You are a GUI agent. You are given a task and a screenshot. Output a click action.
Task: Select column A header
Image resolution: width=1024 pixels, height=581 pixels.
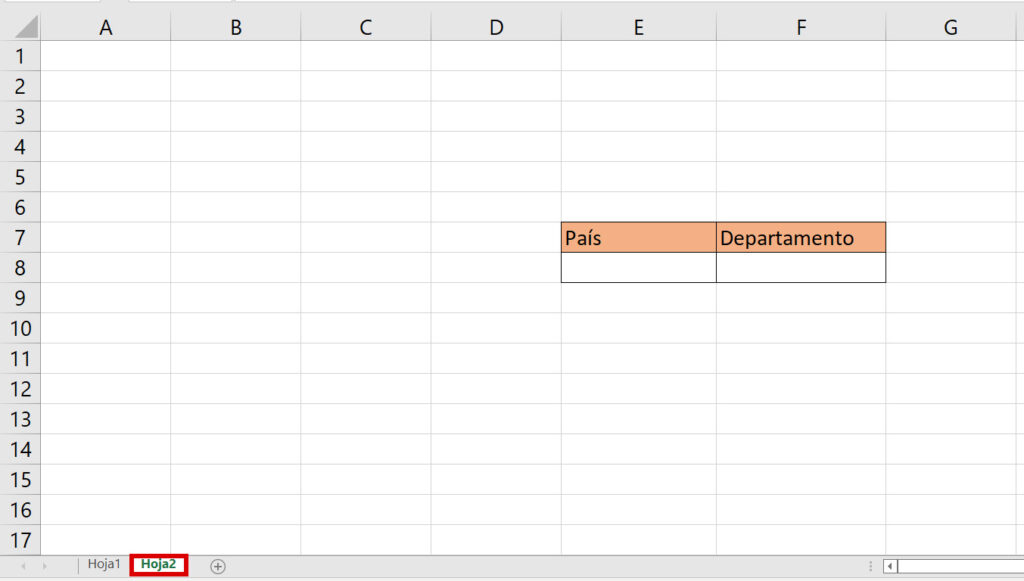click(106, 28)
